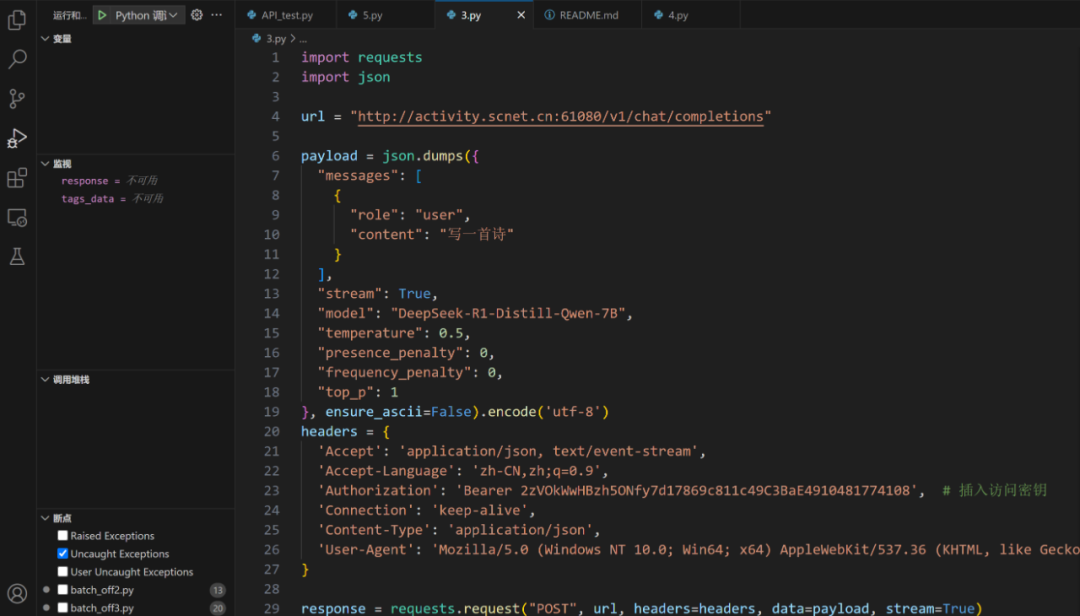Enable the User Uncaught Exceptions checkbox

point(63,572)
